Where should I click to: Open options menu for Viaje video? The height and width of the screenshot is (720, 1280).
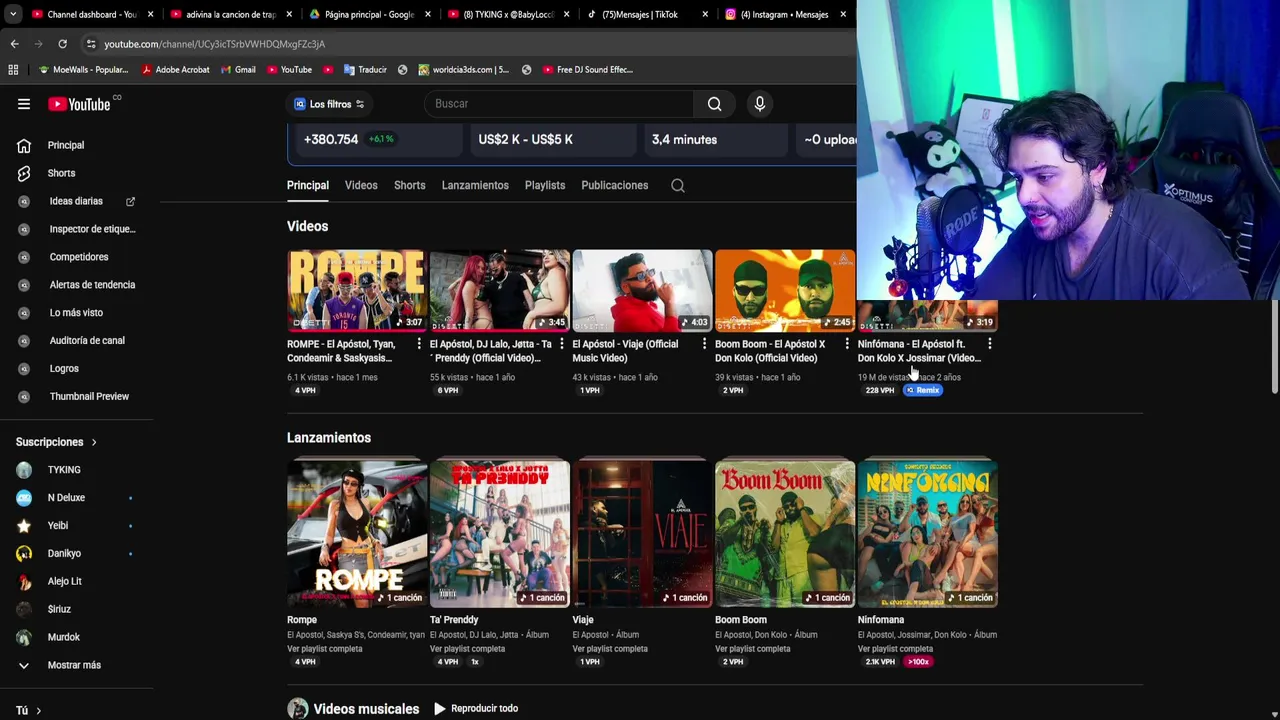point(704,344)
